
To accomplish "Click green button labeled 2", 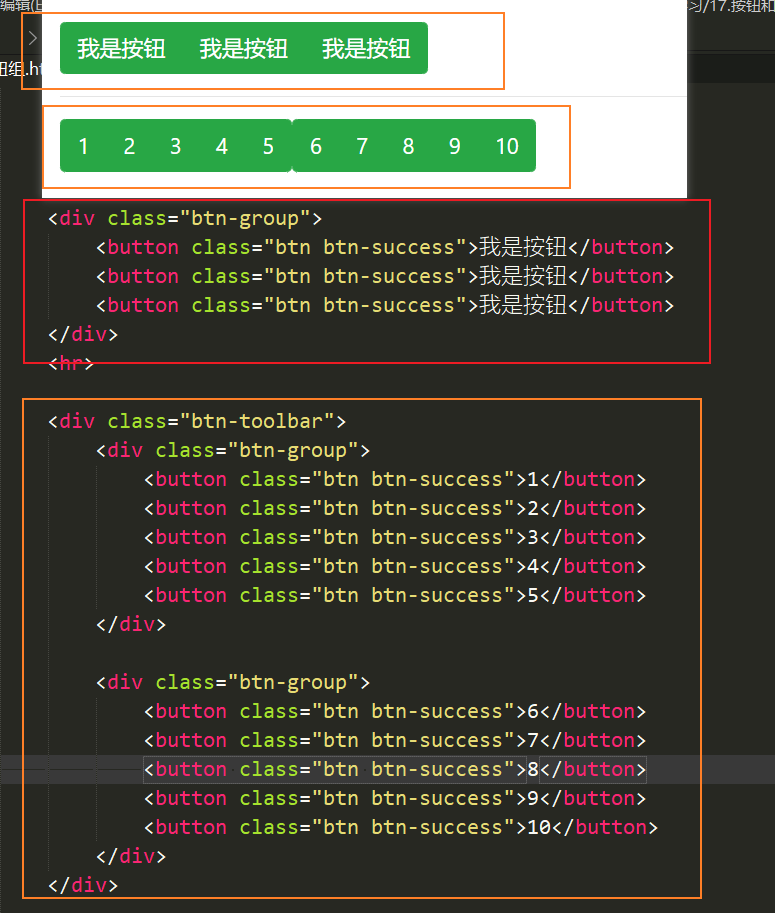I will [x=129, y=146].
